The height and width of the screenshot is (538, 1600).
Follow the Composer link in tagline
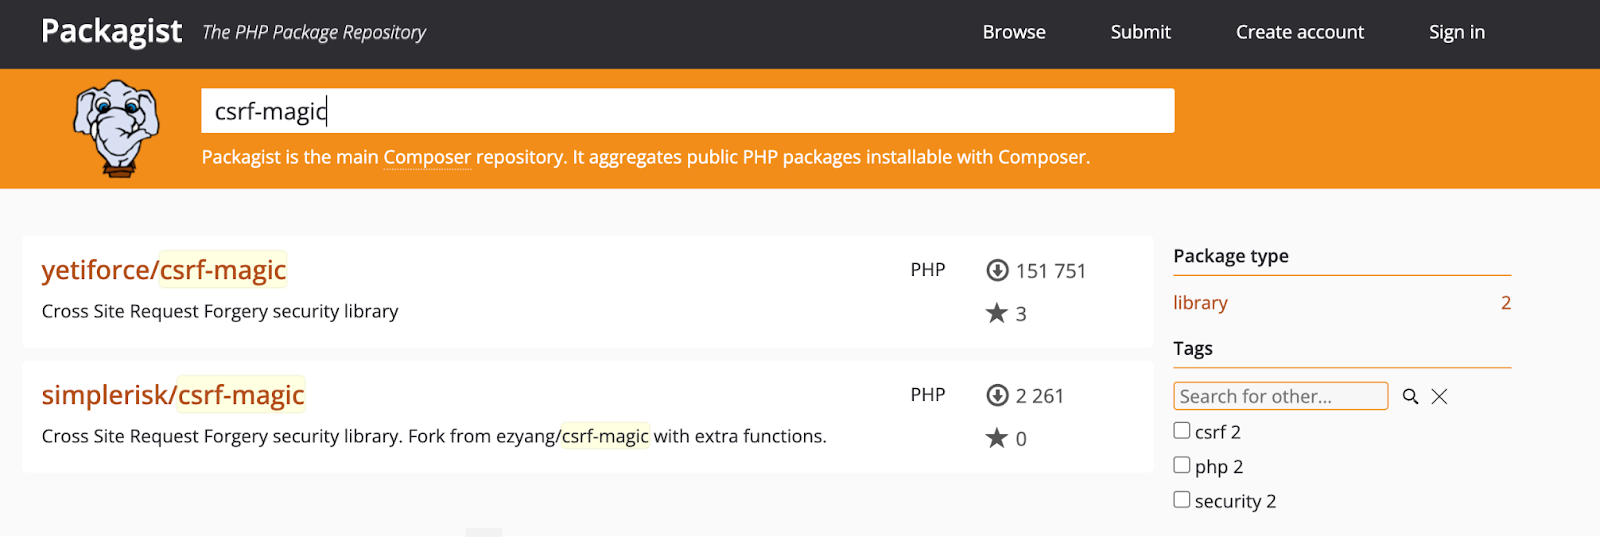click(427, 157)
